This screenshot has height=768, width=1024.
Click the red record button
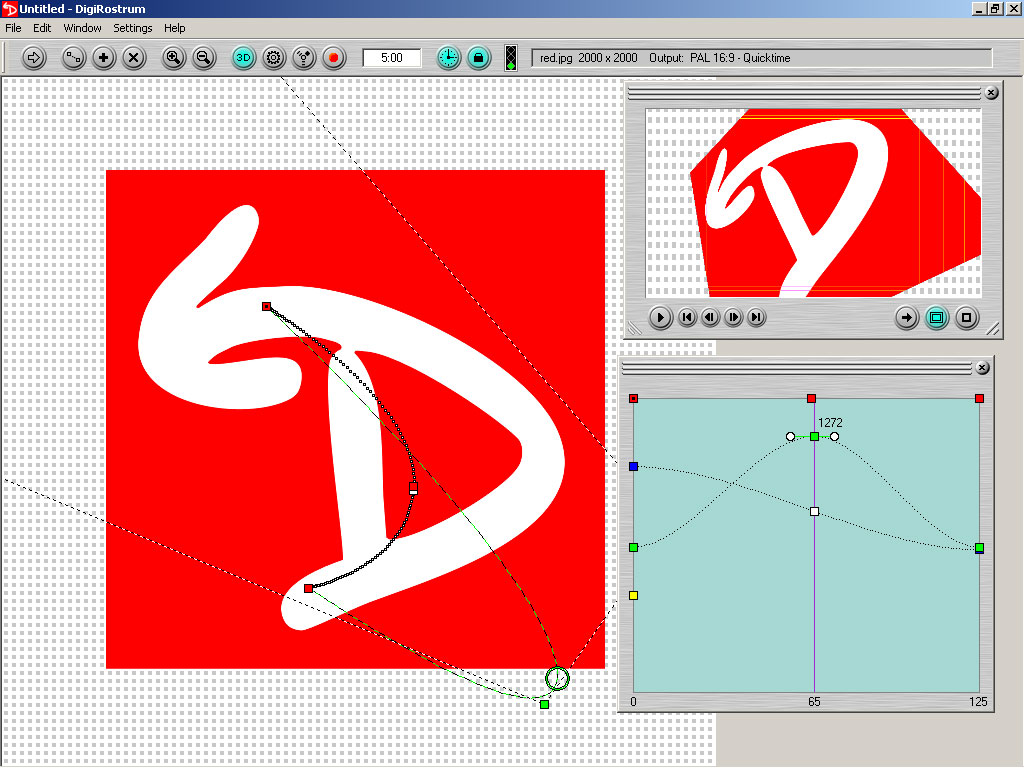click(x=334, y=57)
